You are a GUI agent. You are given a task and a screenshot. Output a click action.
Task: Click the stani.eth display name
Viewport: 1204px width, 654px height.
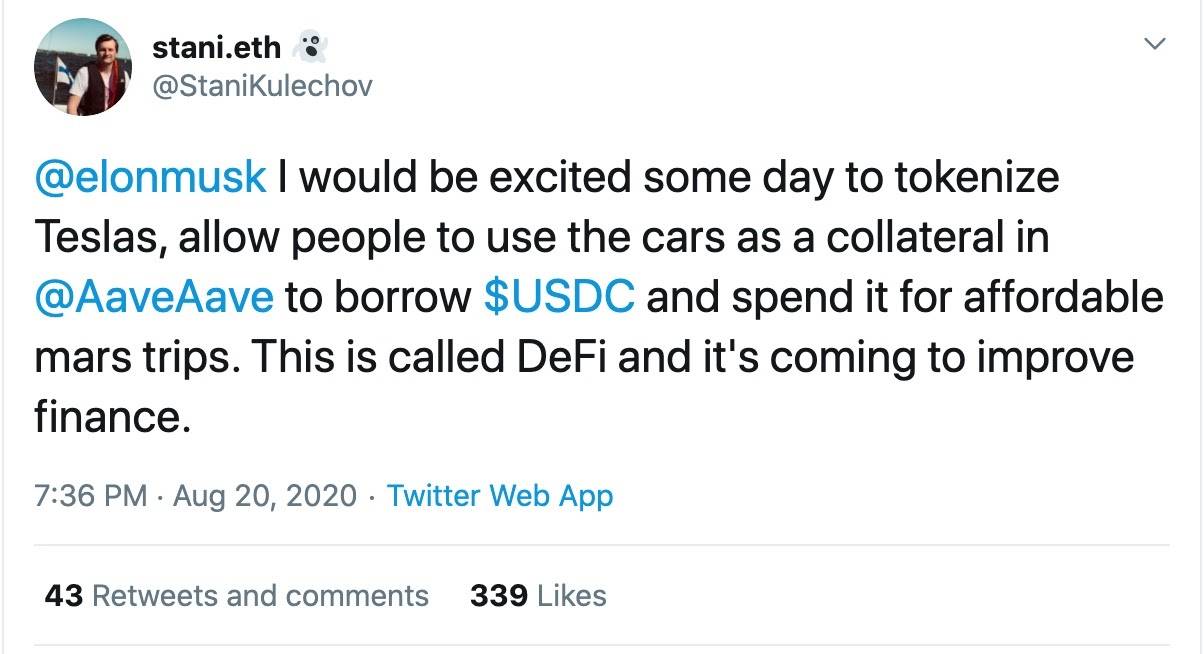click(x=216, y=47)
